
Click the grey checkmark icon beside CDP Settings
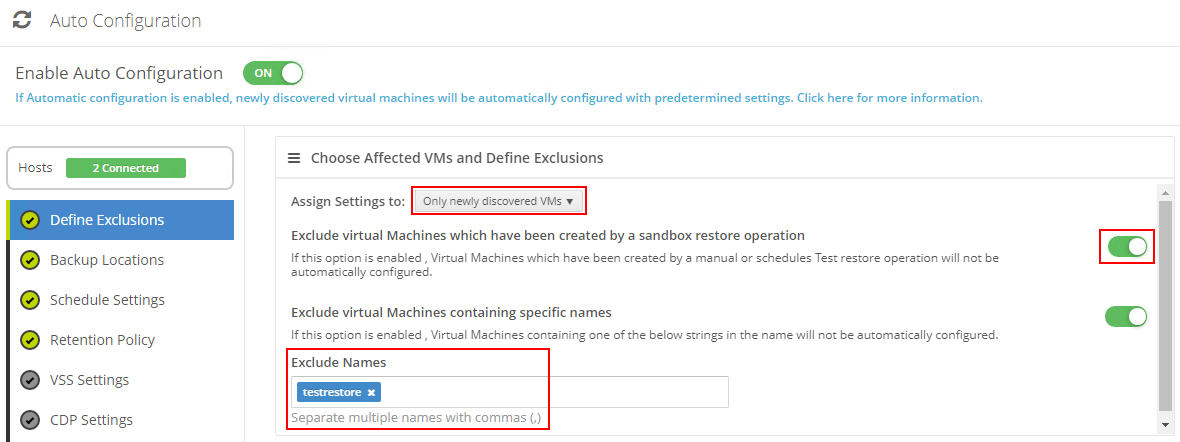[x=30, y=420]
